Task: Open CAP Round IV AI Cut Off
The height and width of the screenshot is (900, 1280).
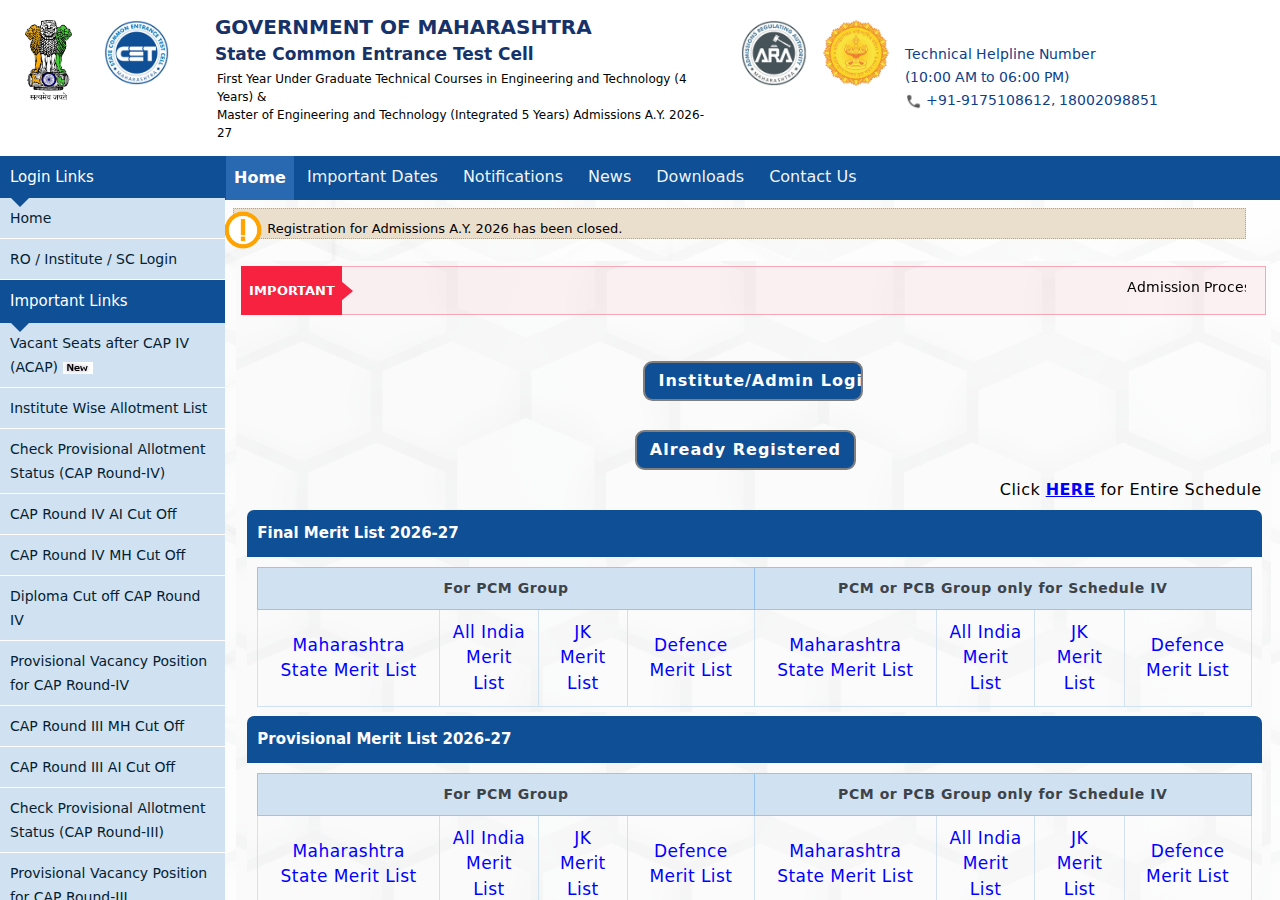Action: 112,514
